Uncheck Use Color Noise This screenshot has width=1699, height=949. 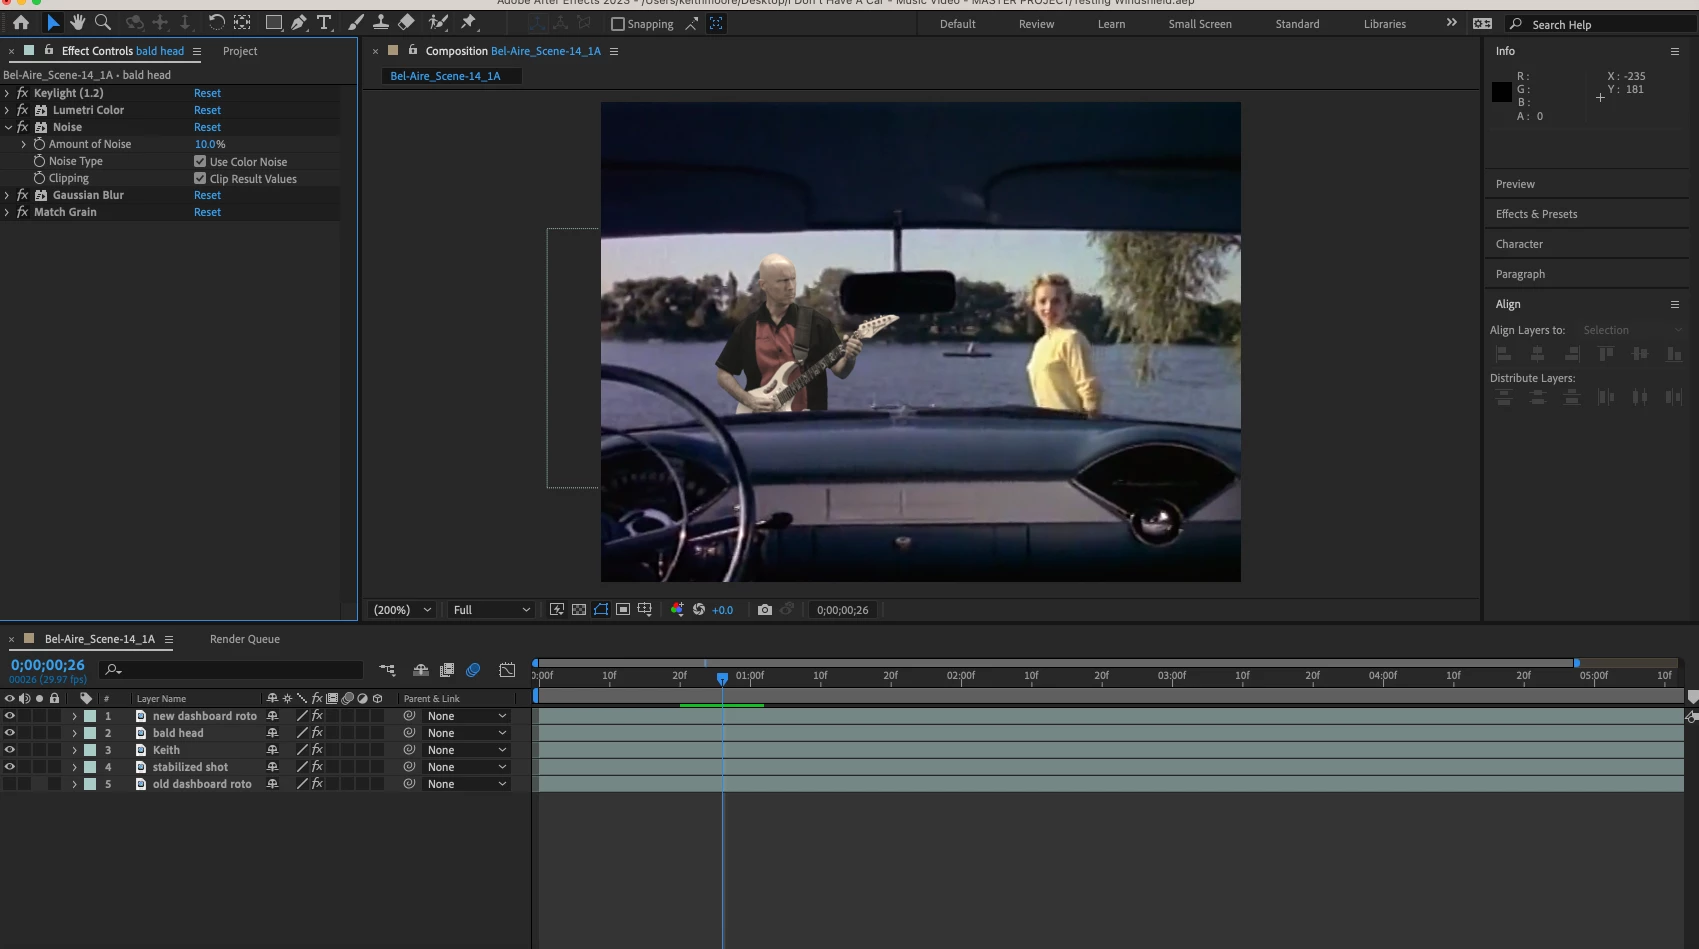(x=200, y=161)
